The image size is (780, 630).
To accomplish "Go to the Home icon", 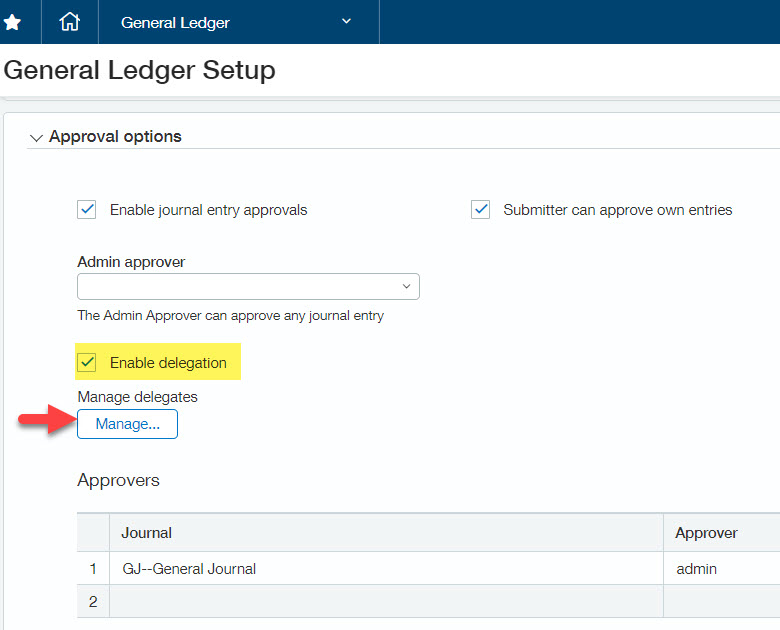I will click(69, 22).
